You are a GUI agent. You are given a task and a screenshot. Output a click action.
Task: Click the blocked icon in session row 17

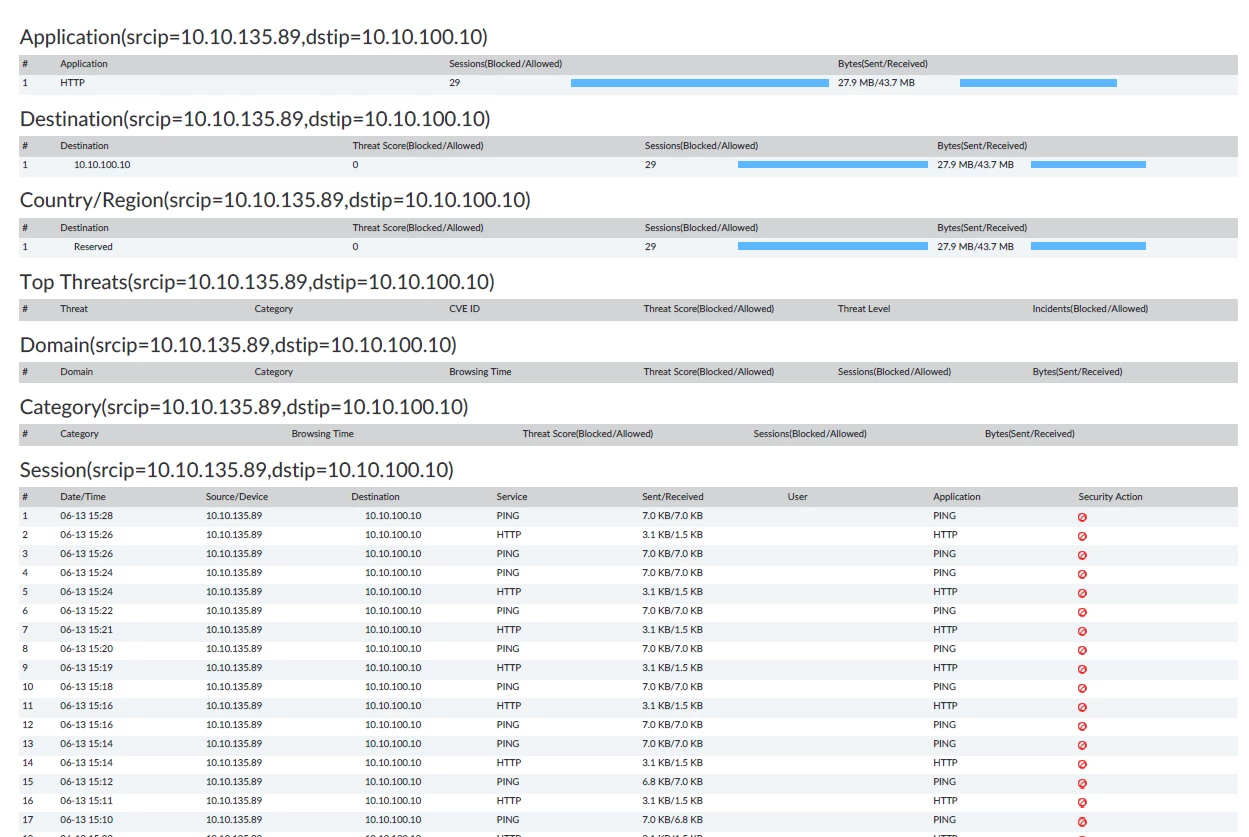click(x=1082, y=821)
